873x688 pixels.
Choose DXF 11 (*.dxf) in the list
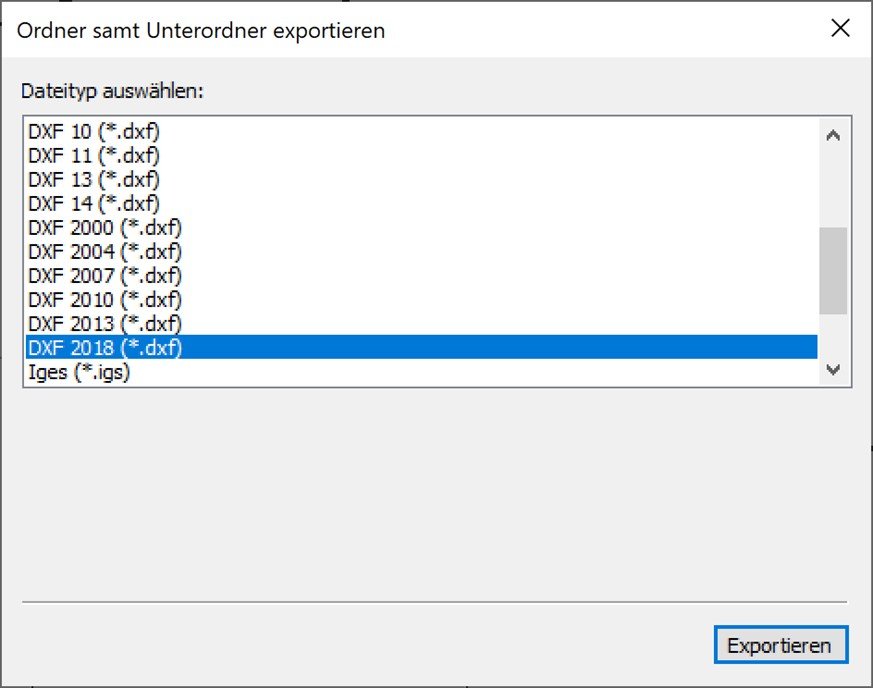(94, 156)
